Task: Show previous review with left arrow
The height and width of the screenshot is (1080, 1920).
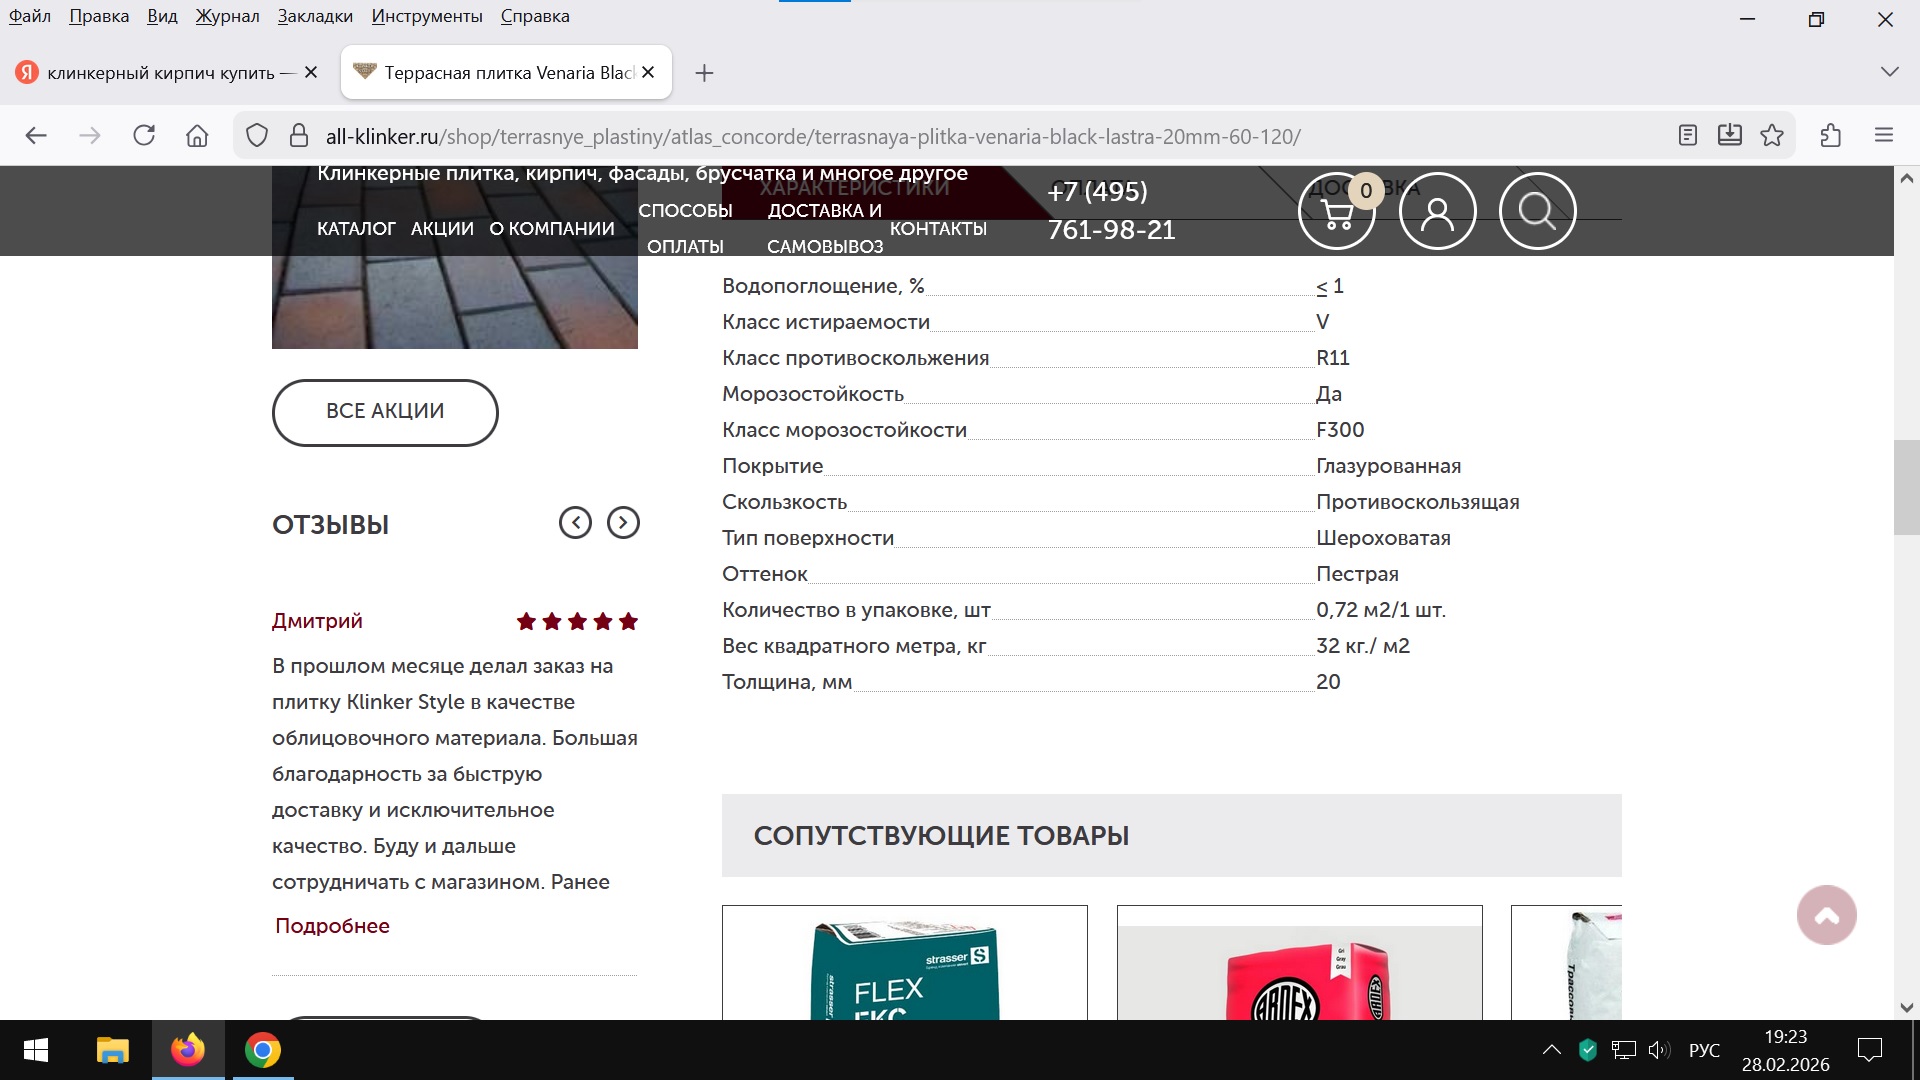Action: tap(575, 523)
